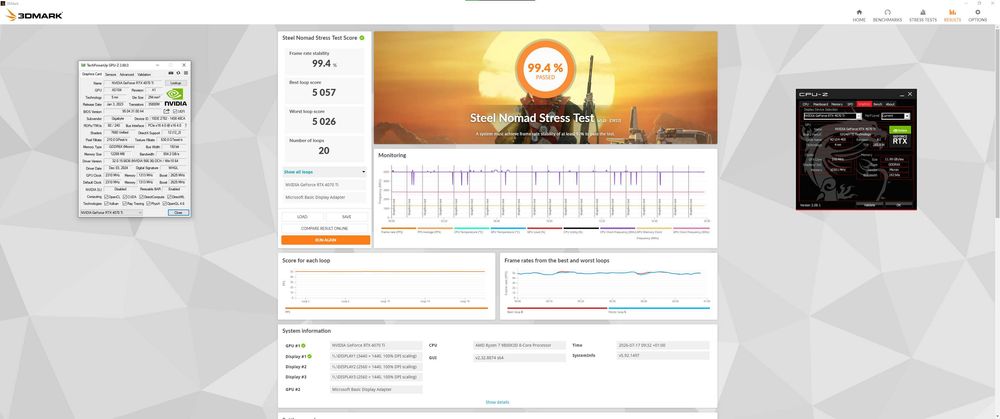Toggle CPU Clock Frequency legend color bar
1000x419 pixels.
(x=617, y=228)
